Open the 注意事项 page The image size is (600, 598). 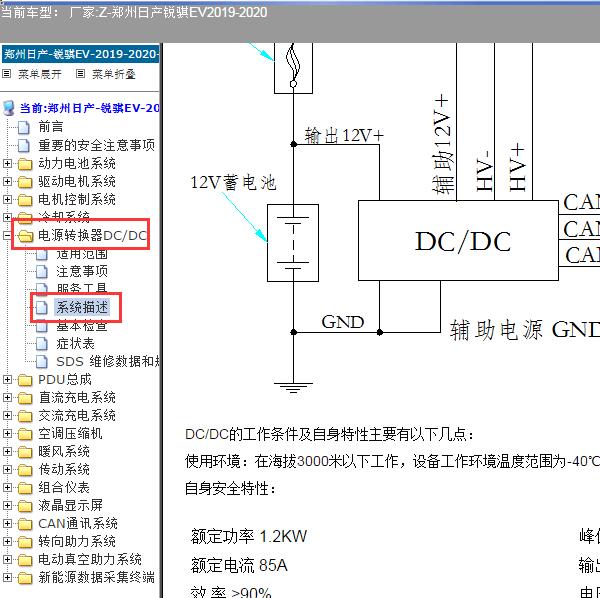[82, 272]
